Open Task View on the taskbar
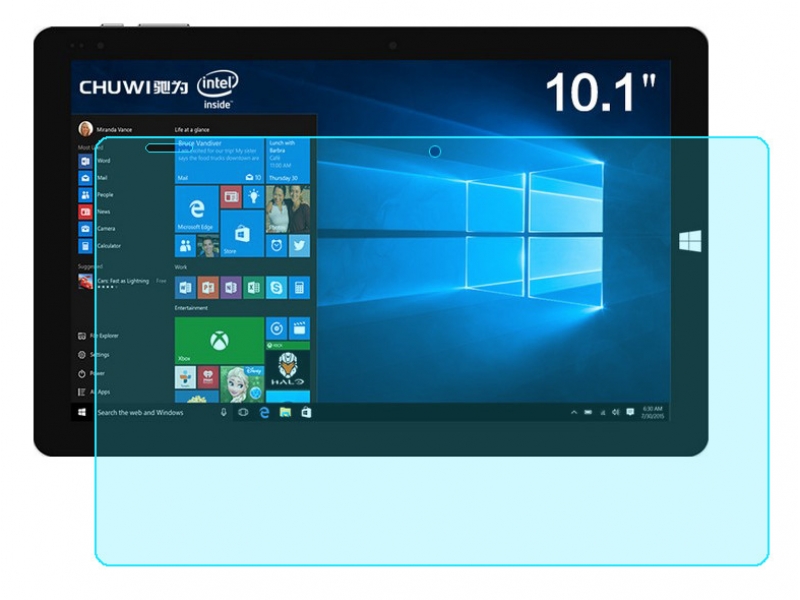This screenshot has width=800, height=600. [243, 412]
